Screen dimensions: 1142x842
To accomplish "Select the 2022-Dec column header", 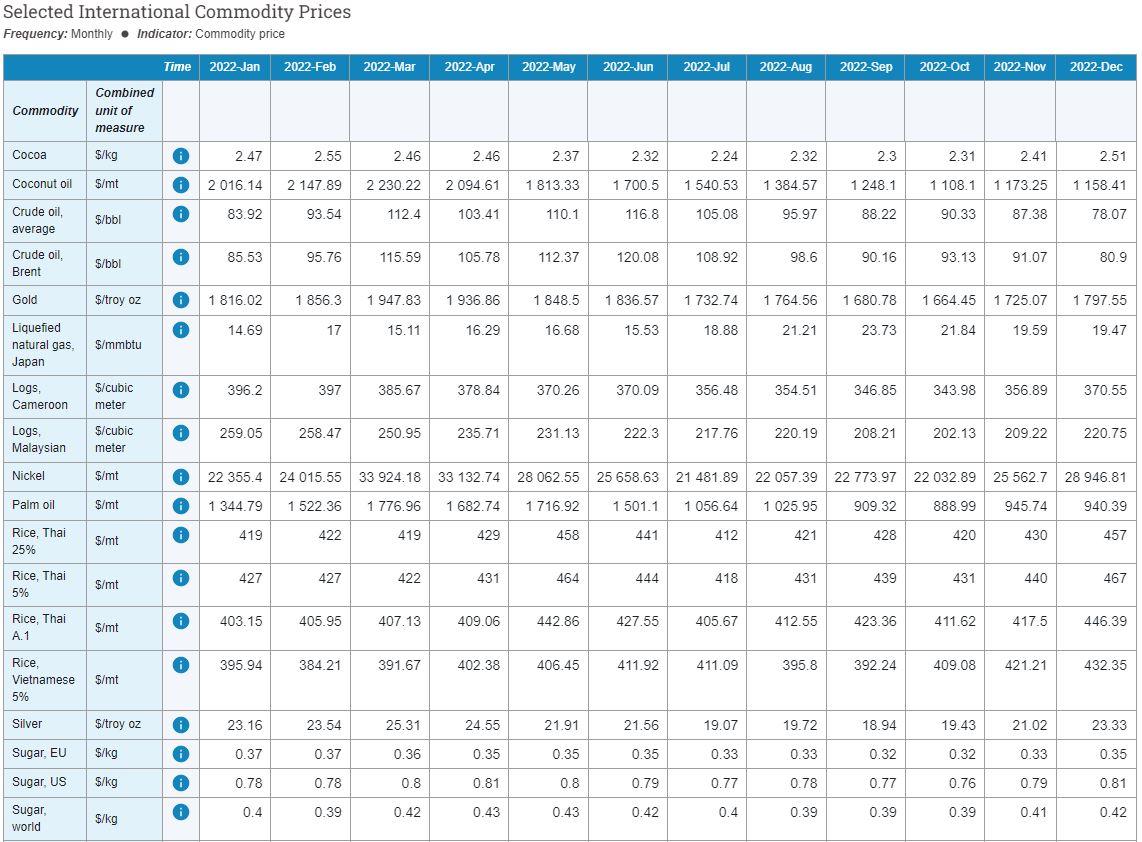I will 1094,67.
